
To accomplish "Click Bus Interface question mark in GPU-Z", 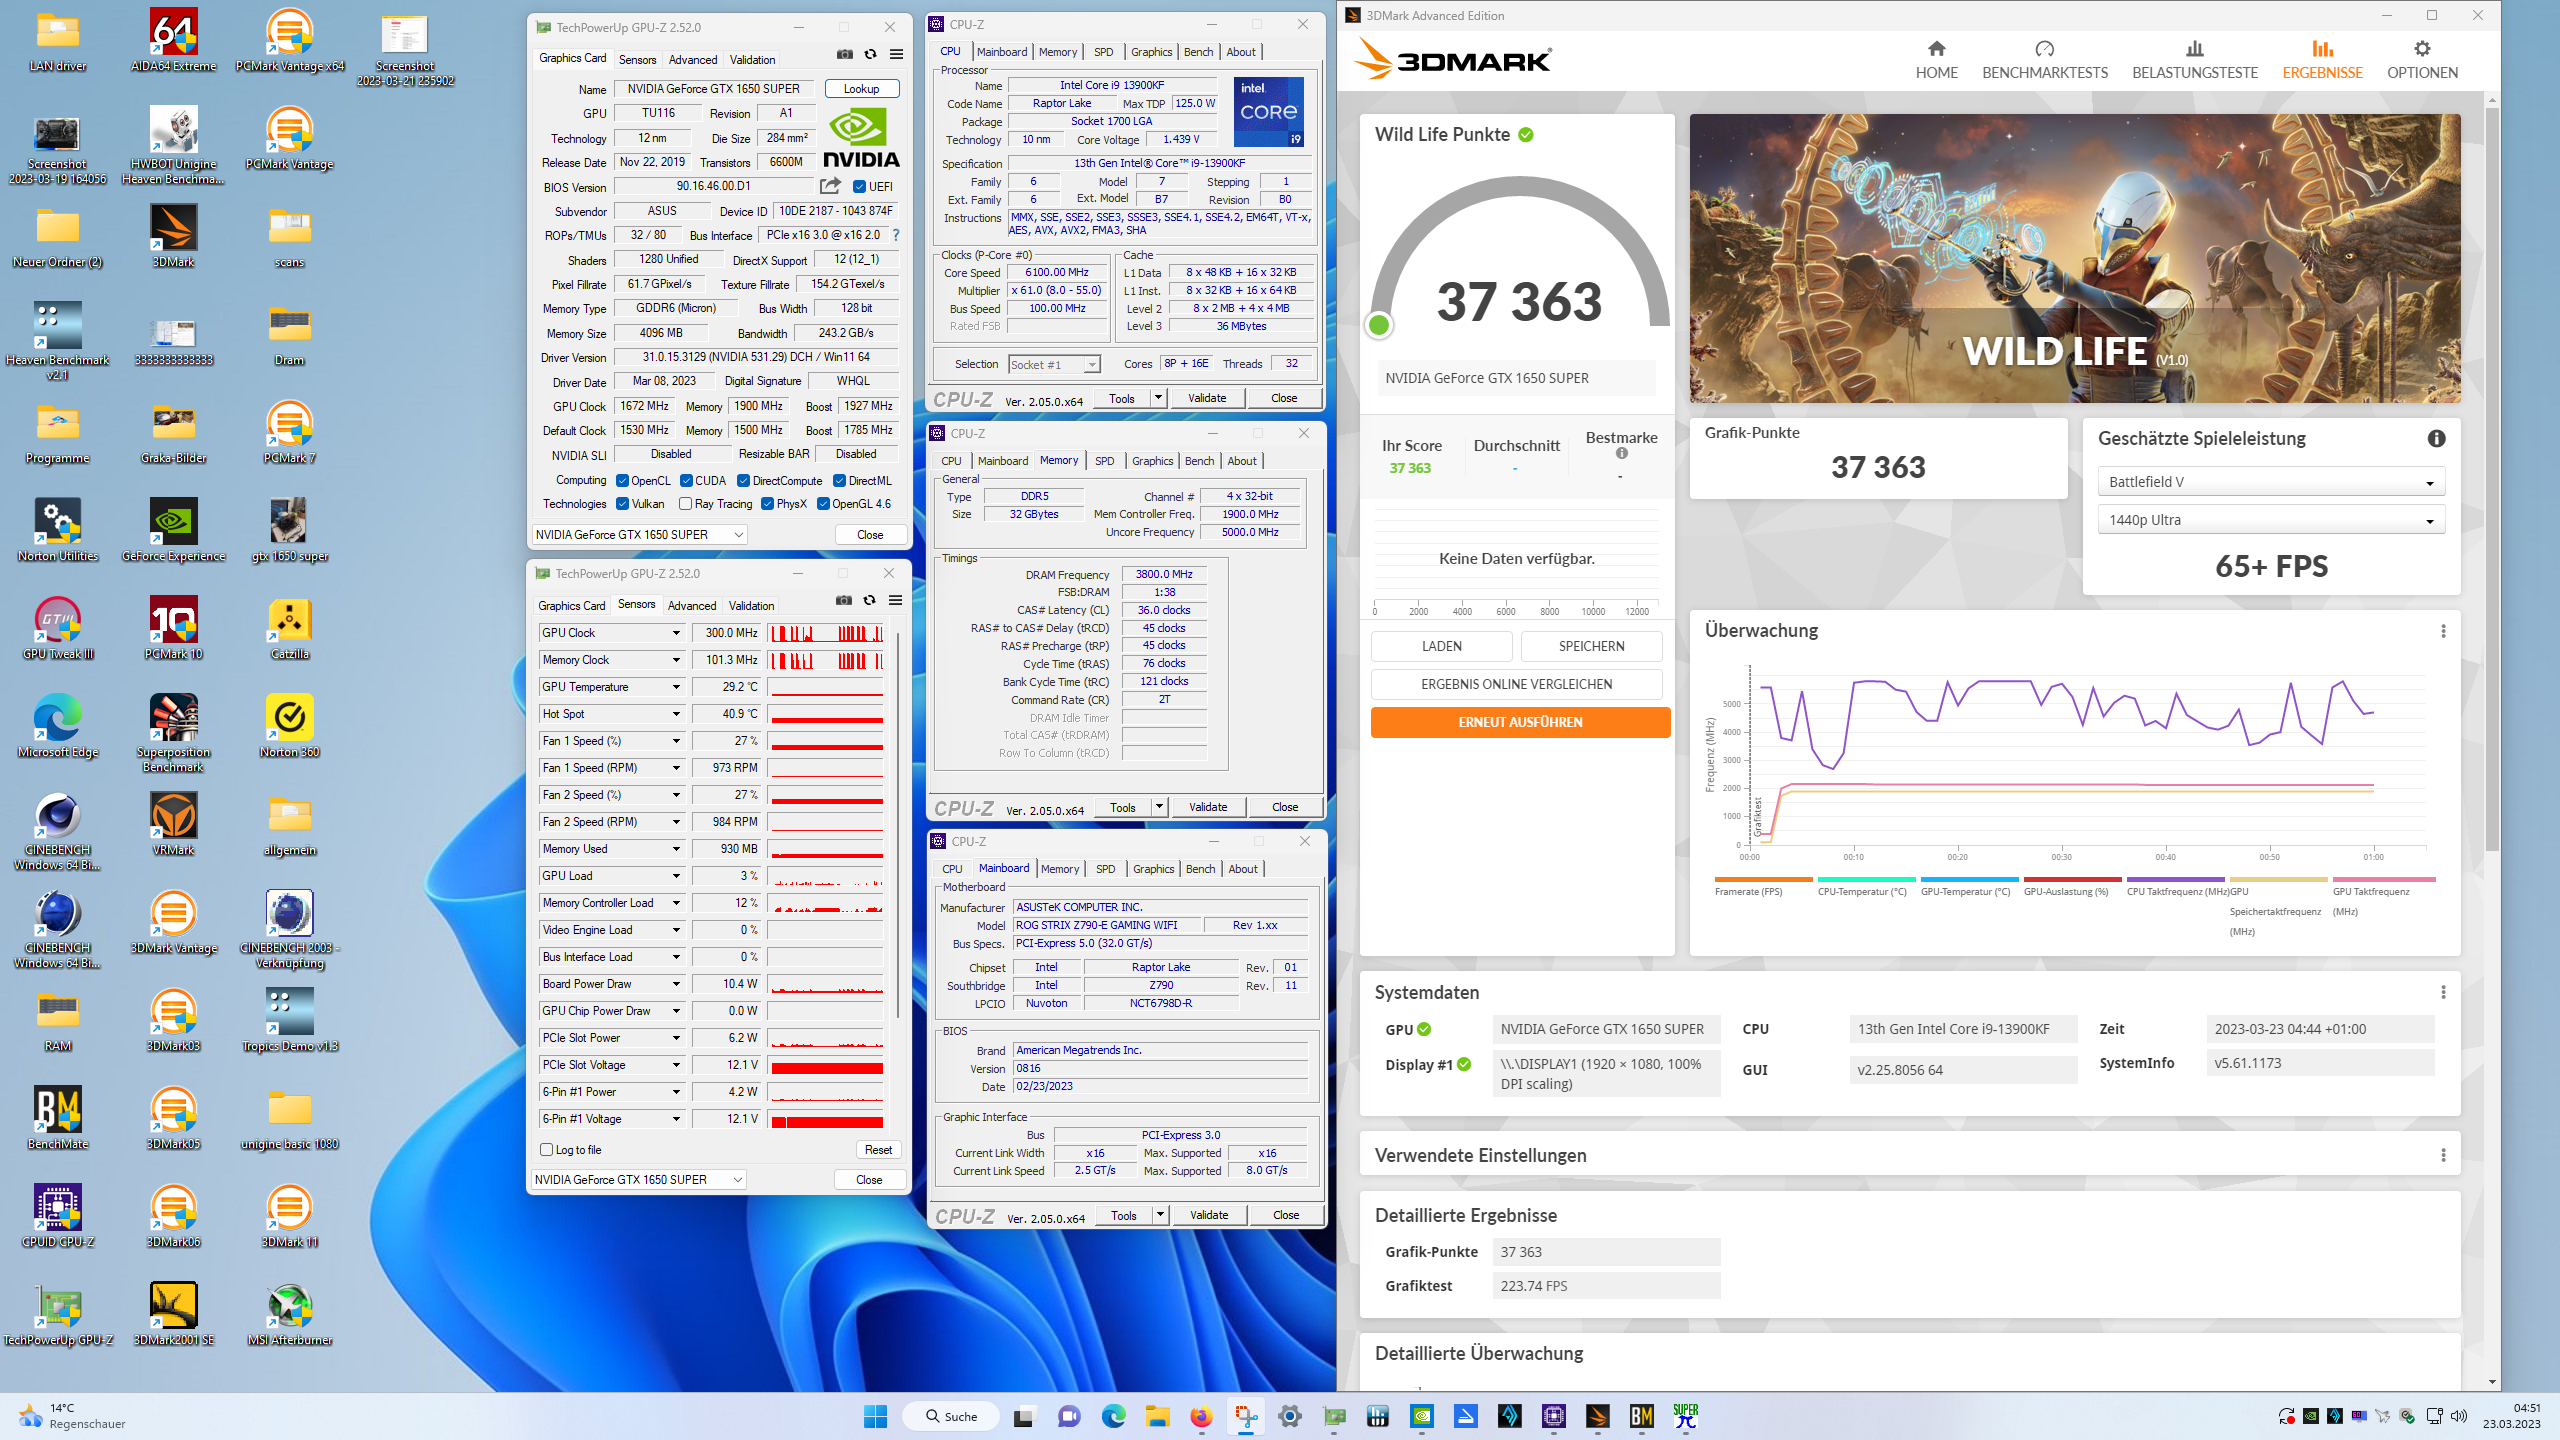I will click(x=896, y=235).
